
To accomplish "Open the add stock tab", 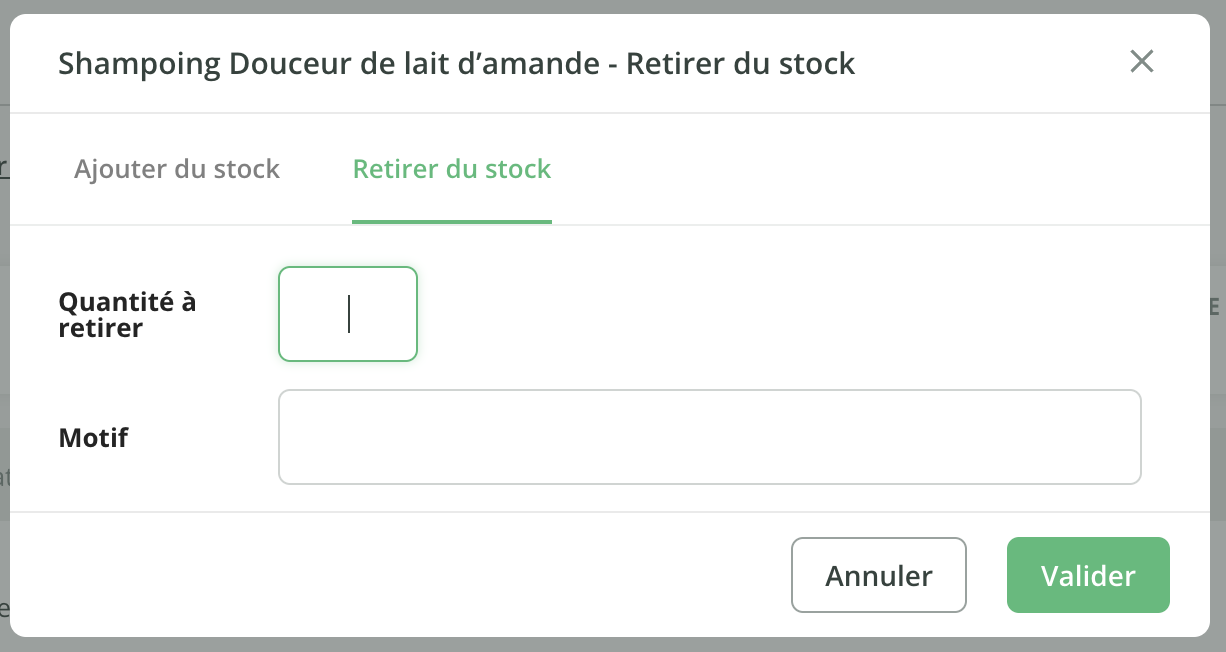I will tap(177, 169).
